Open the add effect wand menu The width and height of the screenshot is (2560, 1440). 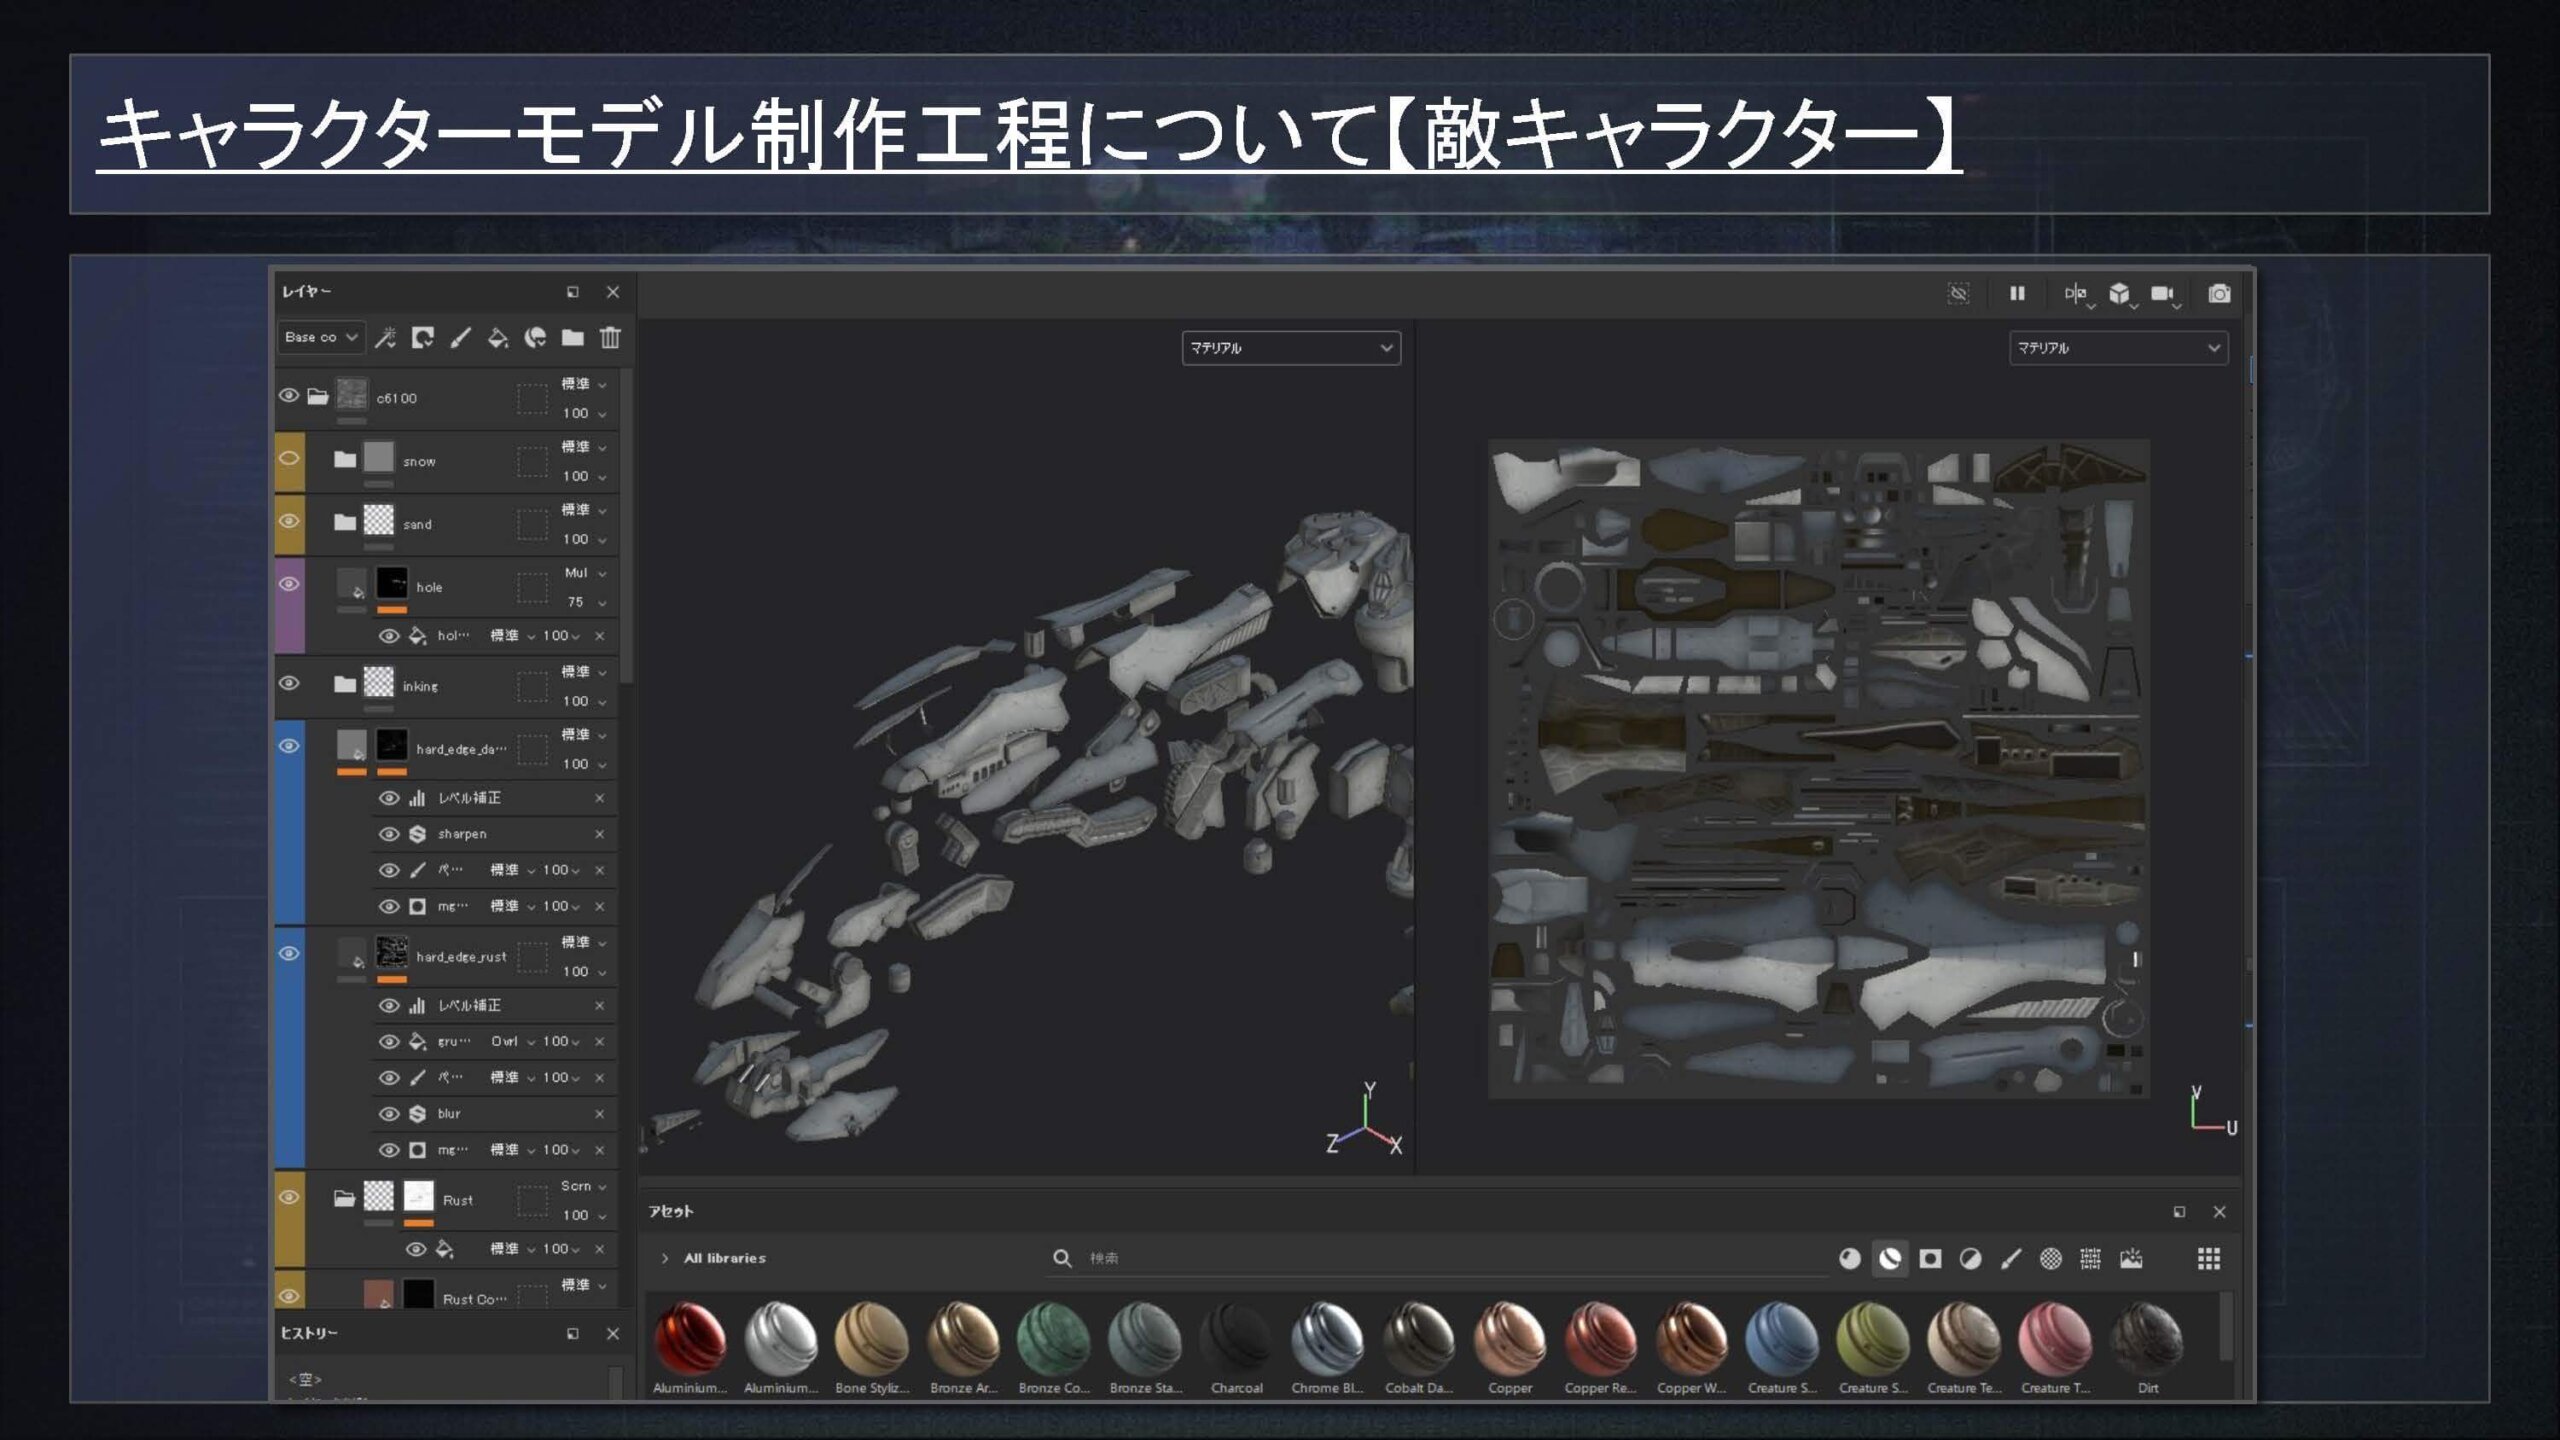[x=385, y=338]
